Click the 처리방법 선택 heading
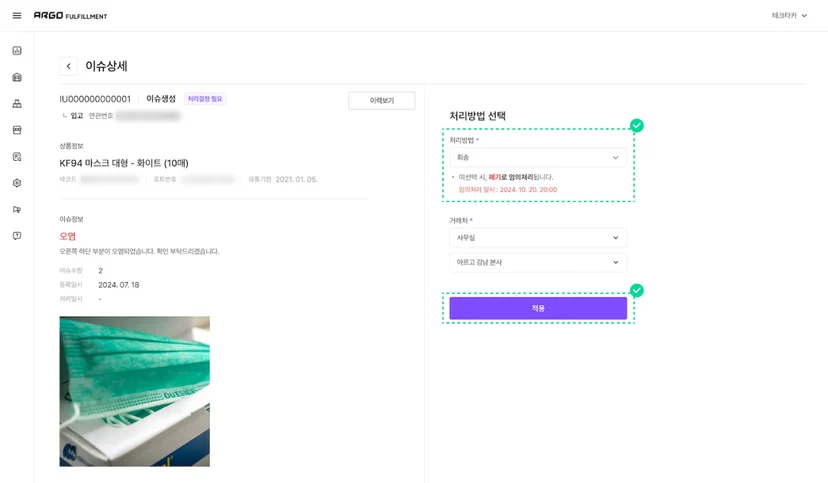Screen dimensions: 828x483 coord(477,116)
